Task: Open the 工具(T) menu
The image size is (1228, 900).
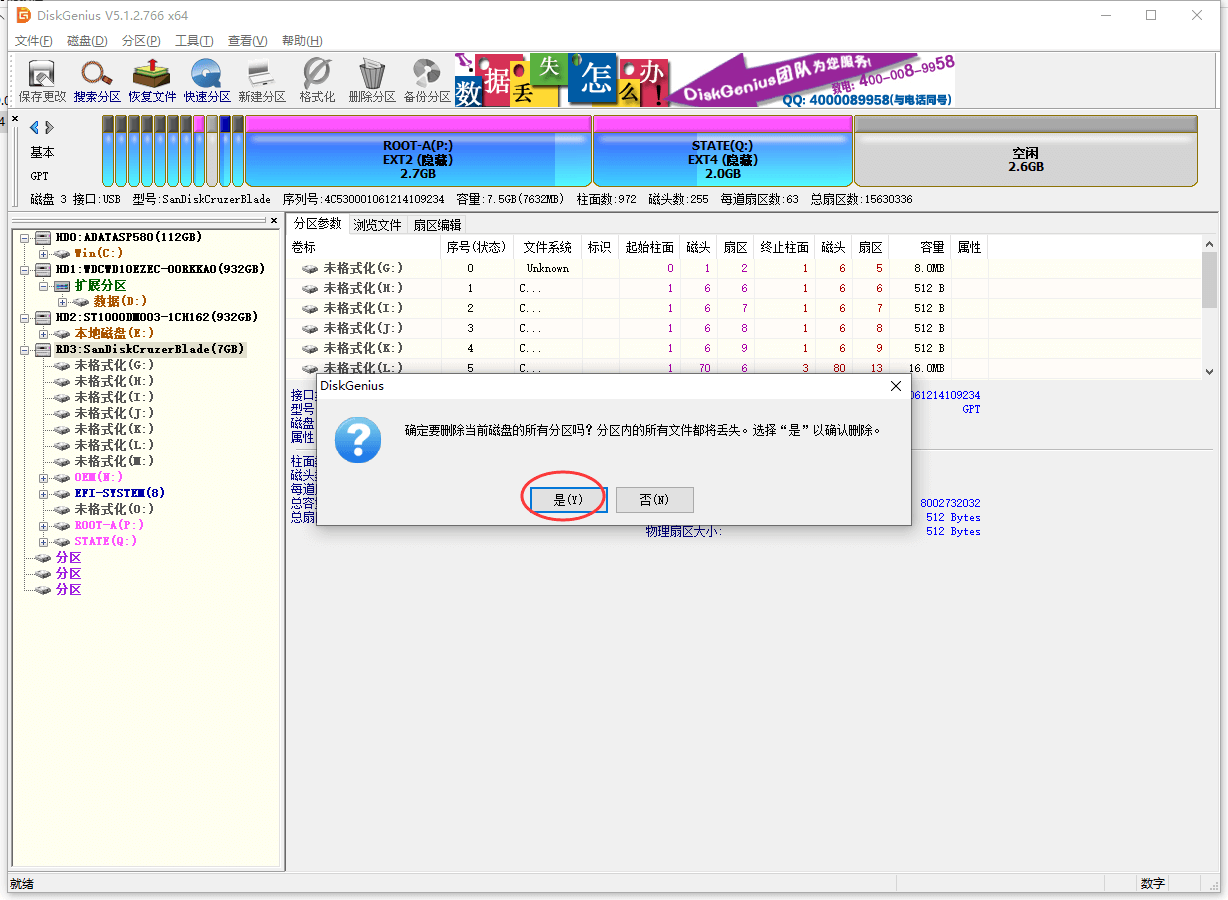Action: 194,41
